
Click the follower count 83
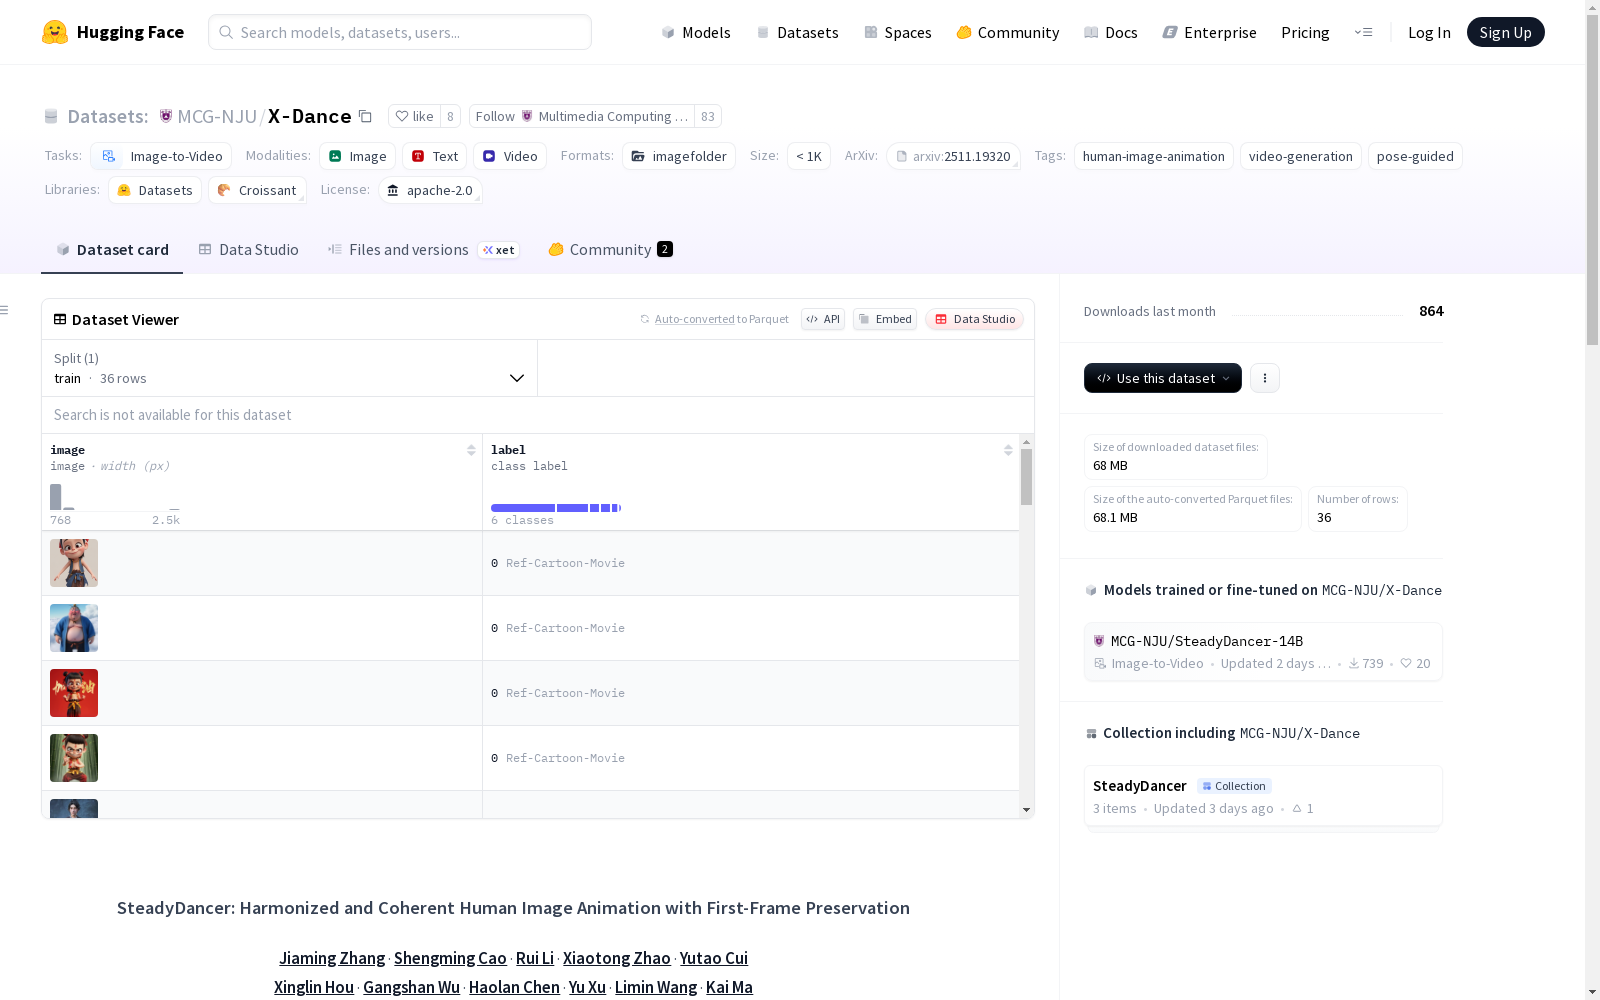[708, 116]
